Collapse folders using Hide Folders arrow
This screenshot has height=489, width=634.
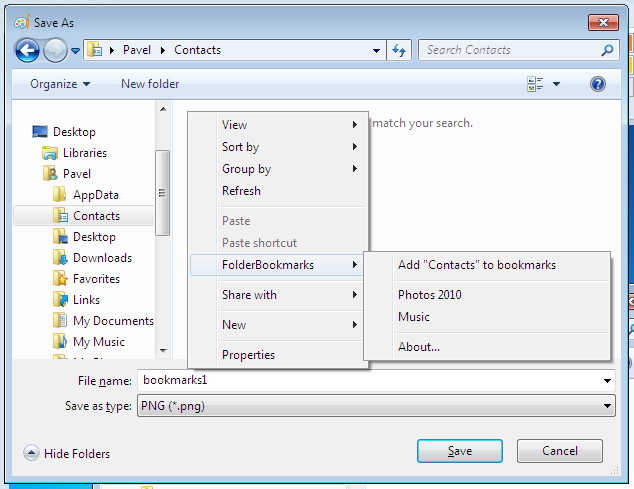pos(30,453)
